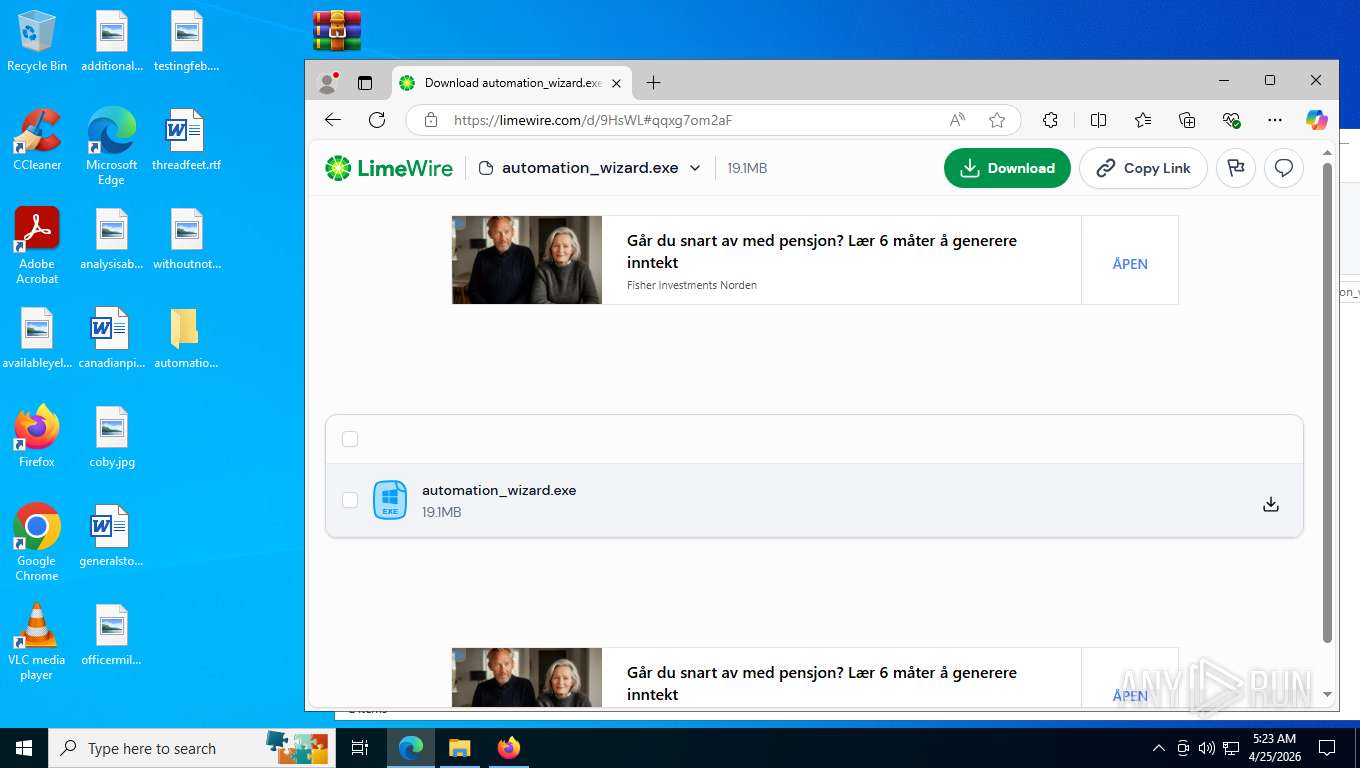
Task: Open Split screen icon in Edge toolbar
Action: pos(1098,120)
